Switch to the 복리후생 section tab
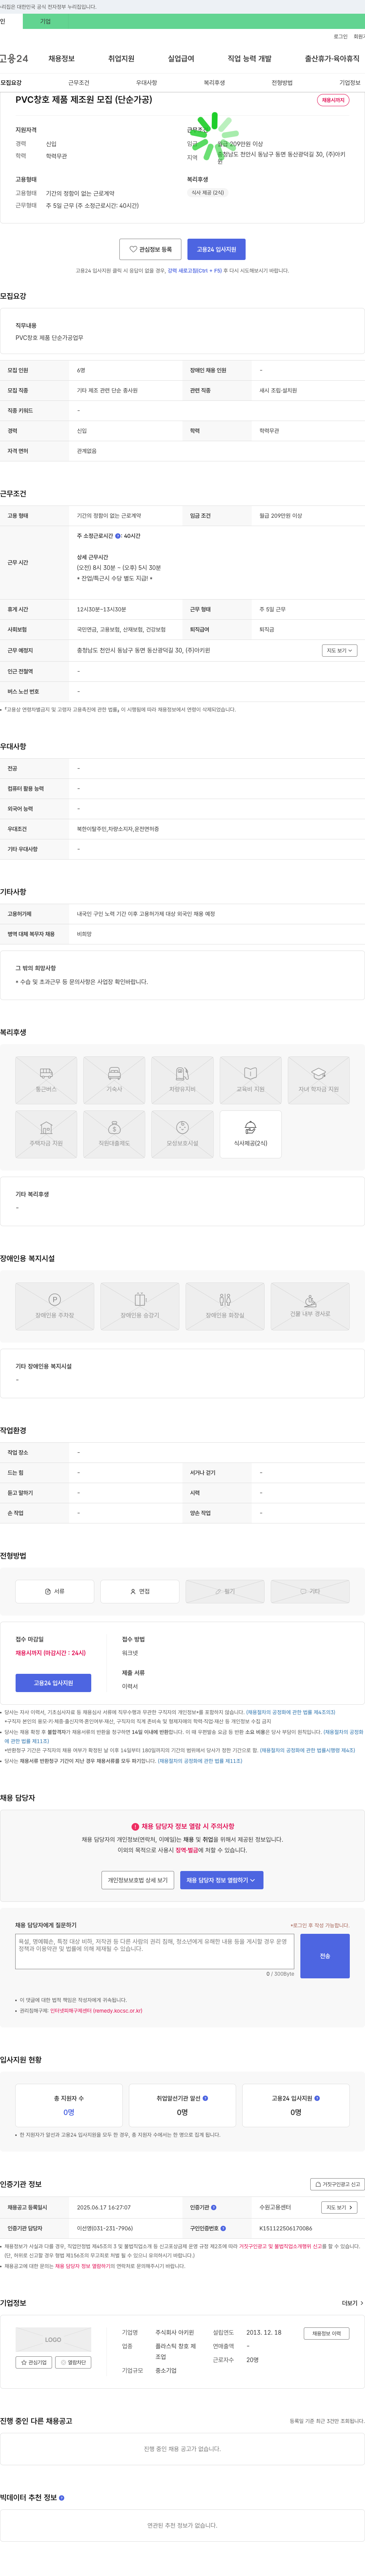The height and width of the screenshot is (2576, 365). [x=214, y=83]
